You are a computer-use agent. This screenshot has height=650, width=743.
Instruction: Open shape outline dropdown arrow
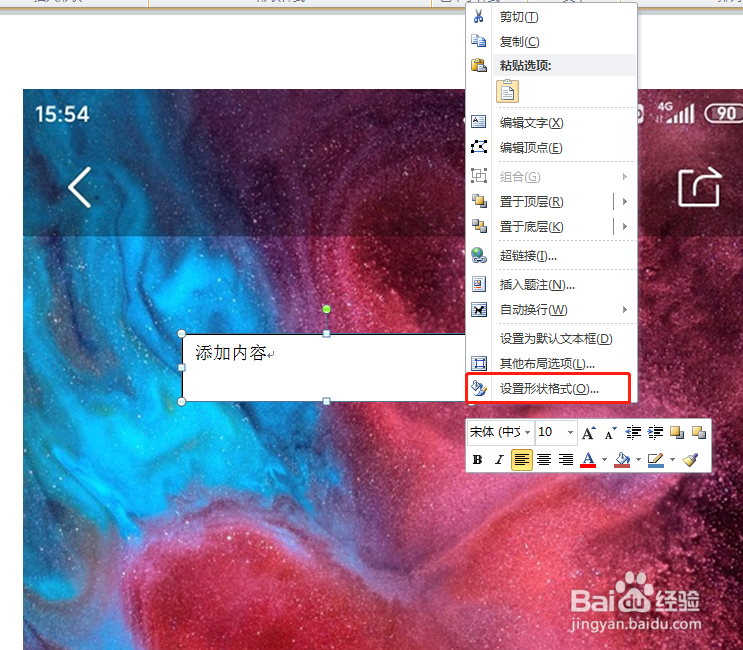click(x=672, y=460)
